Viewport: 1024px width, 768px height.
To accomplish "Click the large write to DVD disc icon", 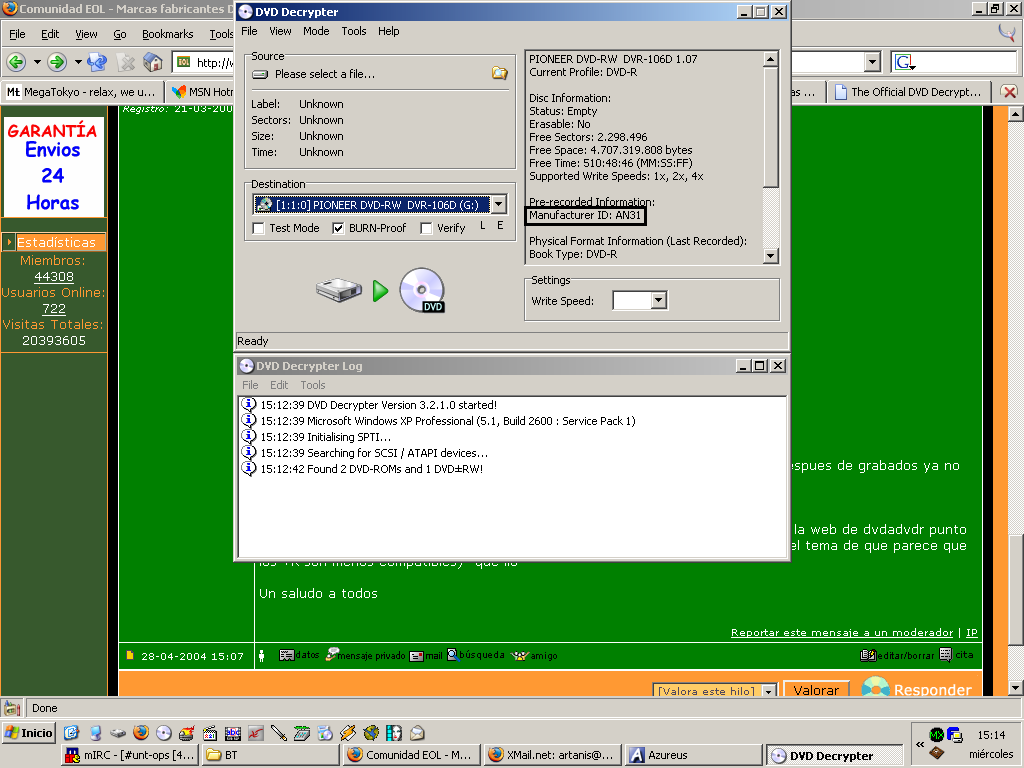I will pos(422,290).
